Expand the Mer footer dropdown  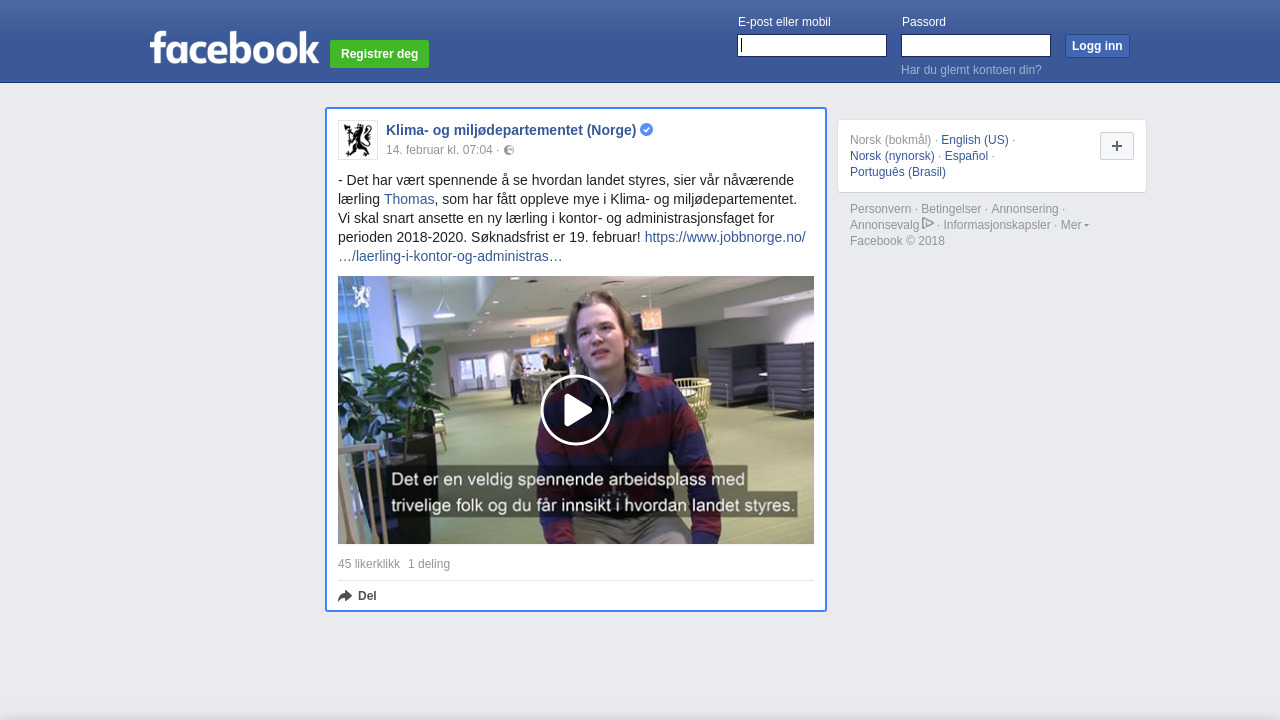1075,225
